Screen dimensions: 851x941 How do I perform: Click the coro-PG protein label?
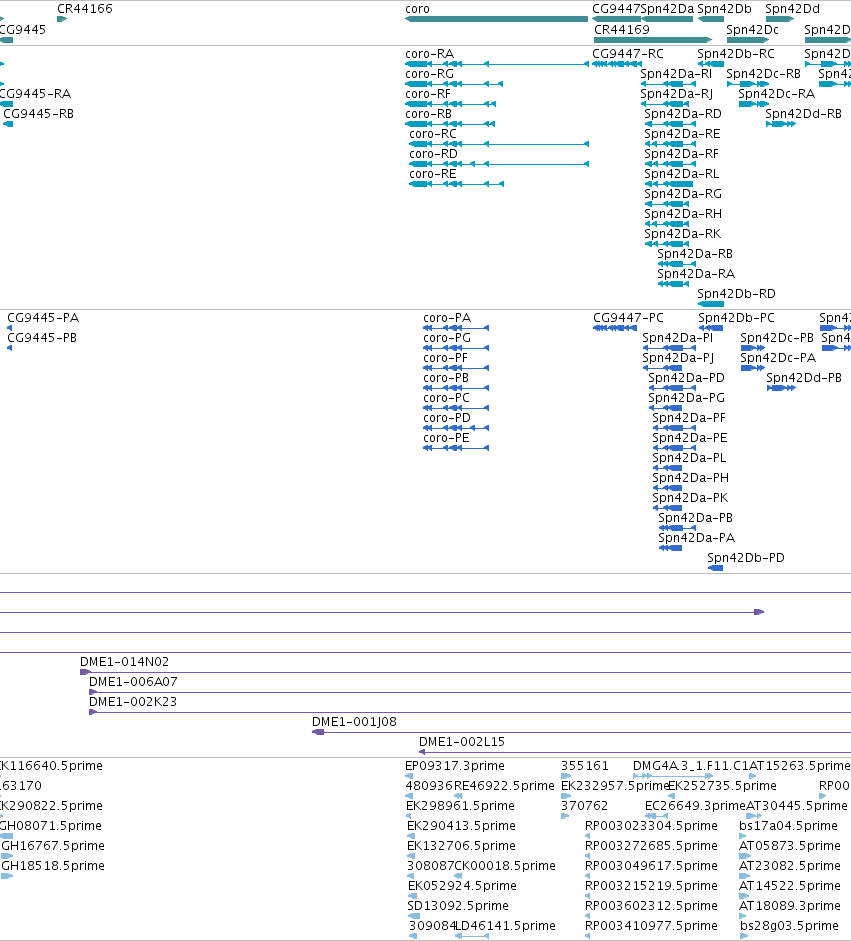[447, 337]
